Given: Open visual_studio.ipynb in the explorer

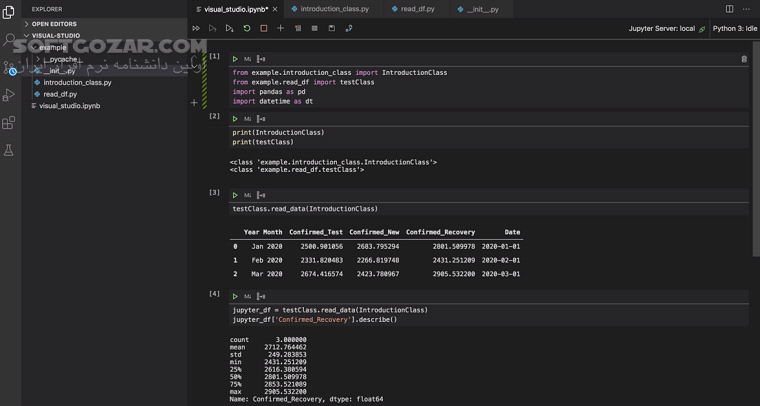Looking at the screenshot, I should pyautogui.click(x=69, y=106).
